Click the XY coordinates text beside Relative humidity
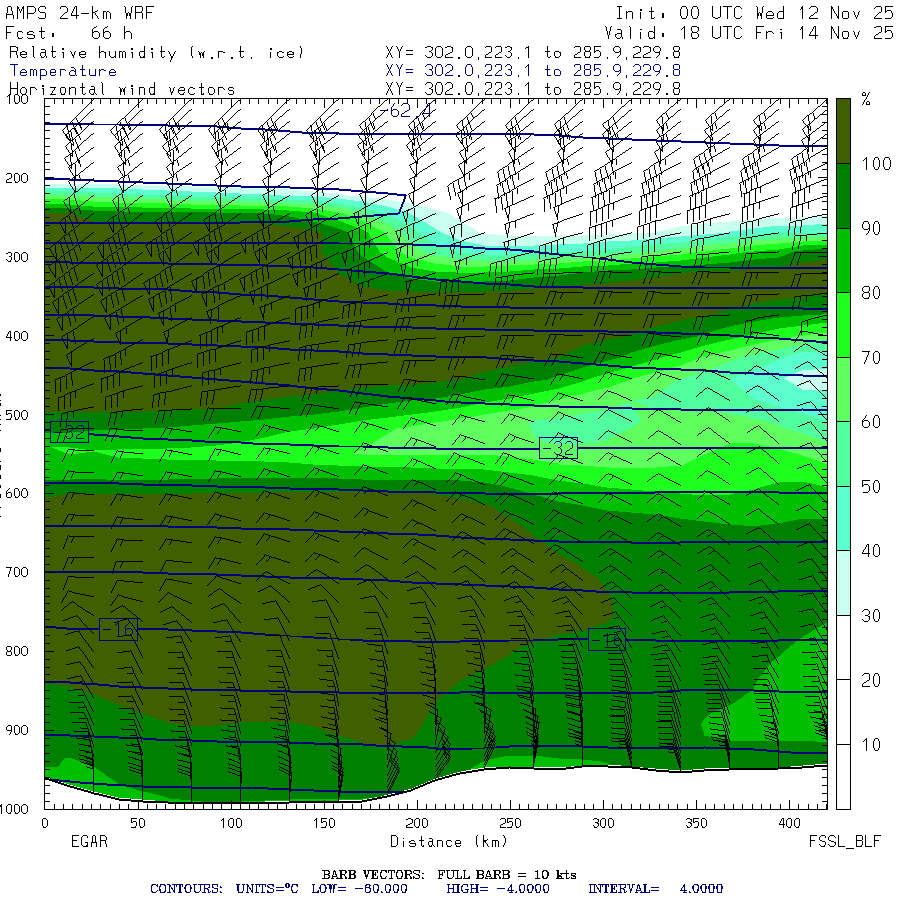 click(533, 53)
